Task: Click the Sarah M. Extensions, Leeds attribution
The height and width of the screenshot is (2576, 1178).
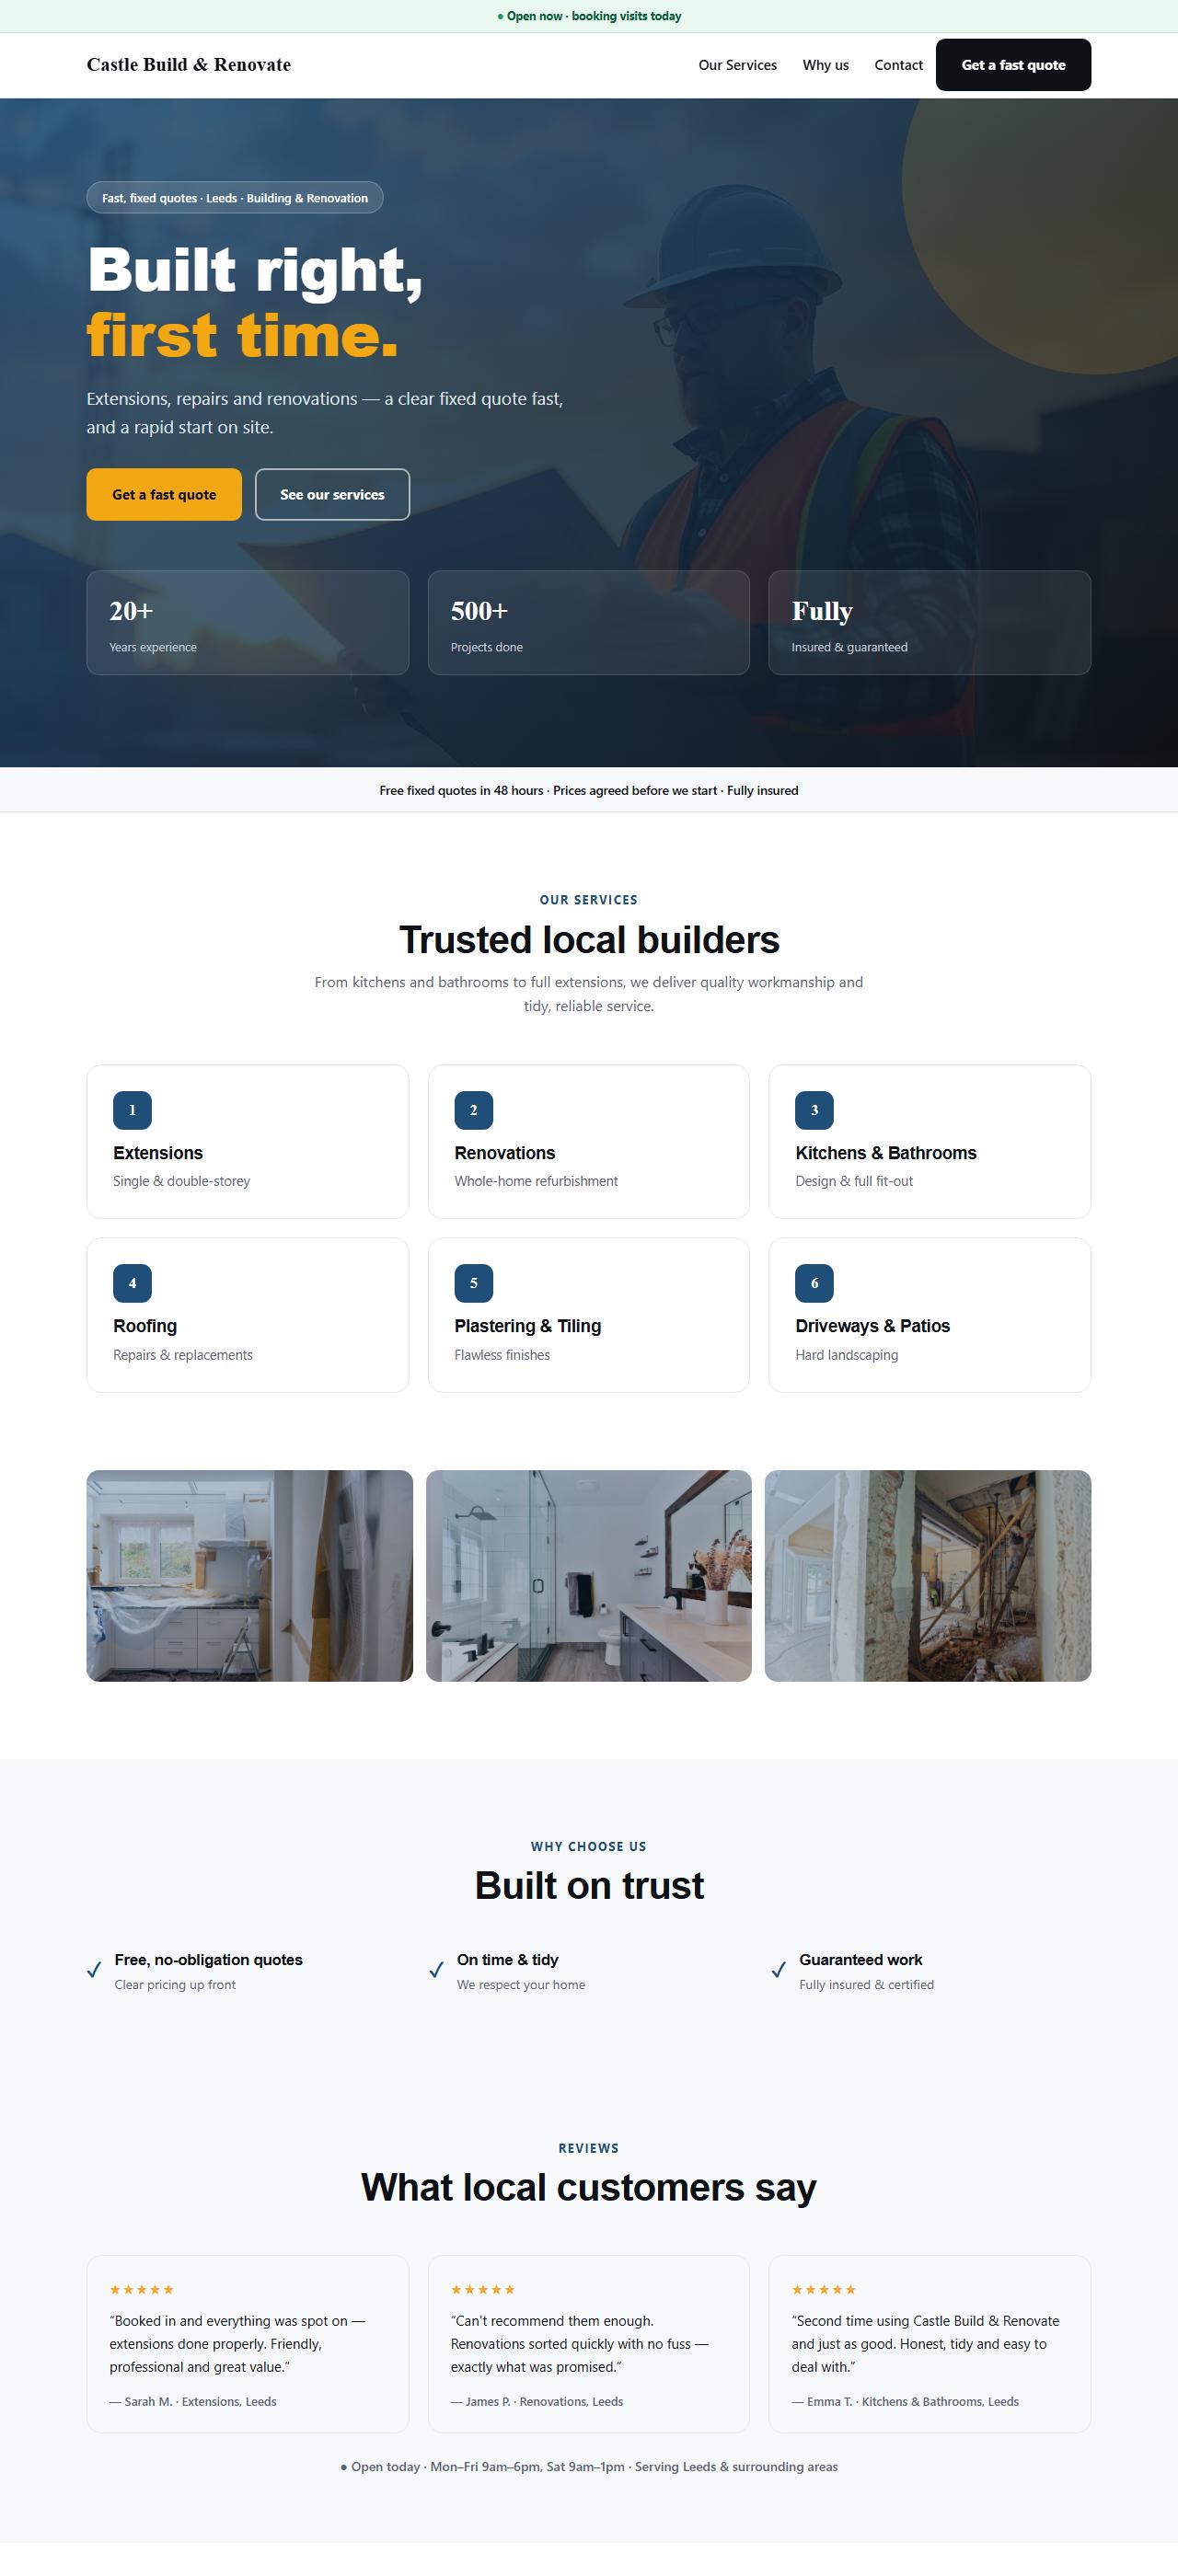Action: (x=193, y=2401)
